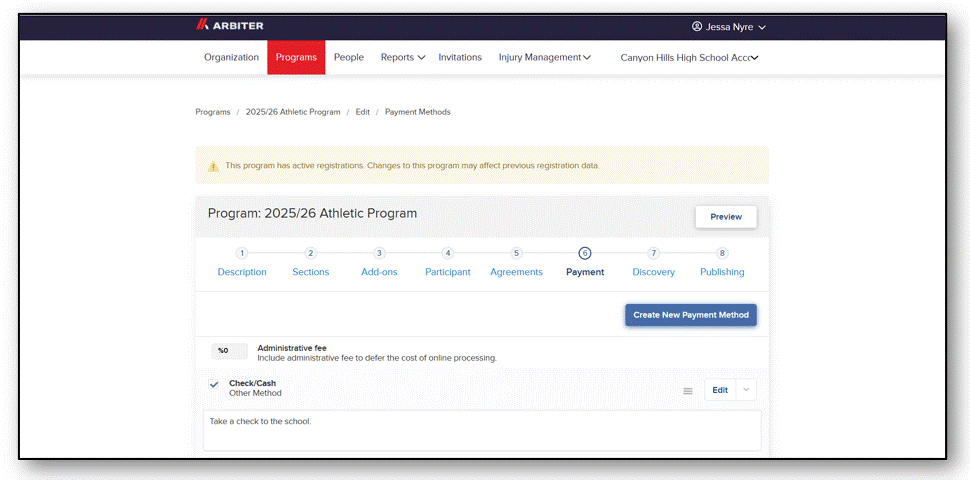Viewport: 970px width, 480px height.
Task: Open the dropdown arrow next to Edit
Action: (746, 390)
